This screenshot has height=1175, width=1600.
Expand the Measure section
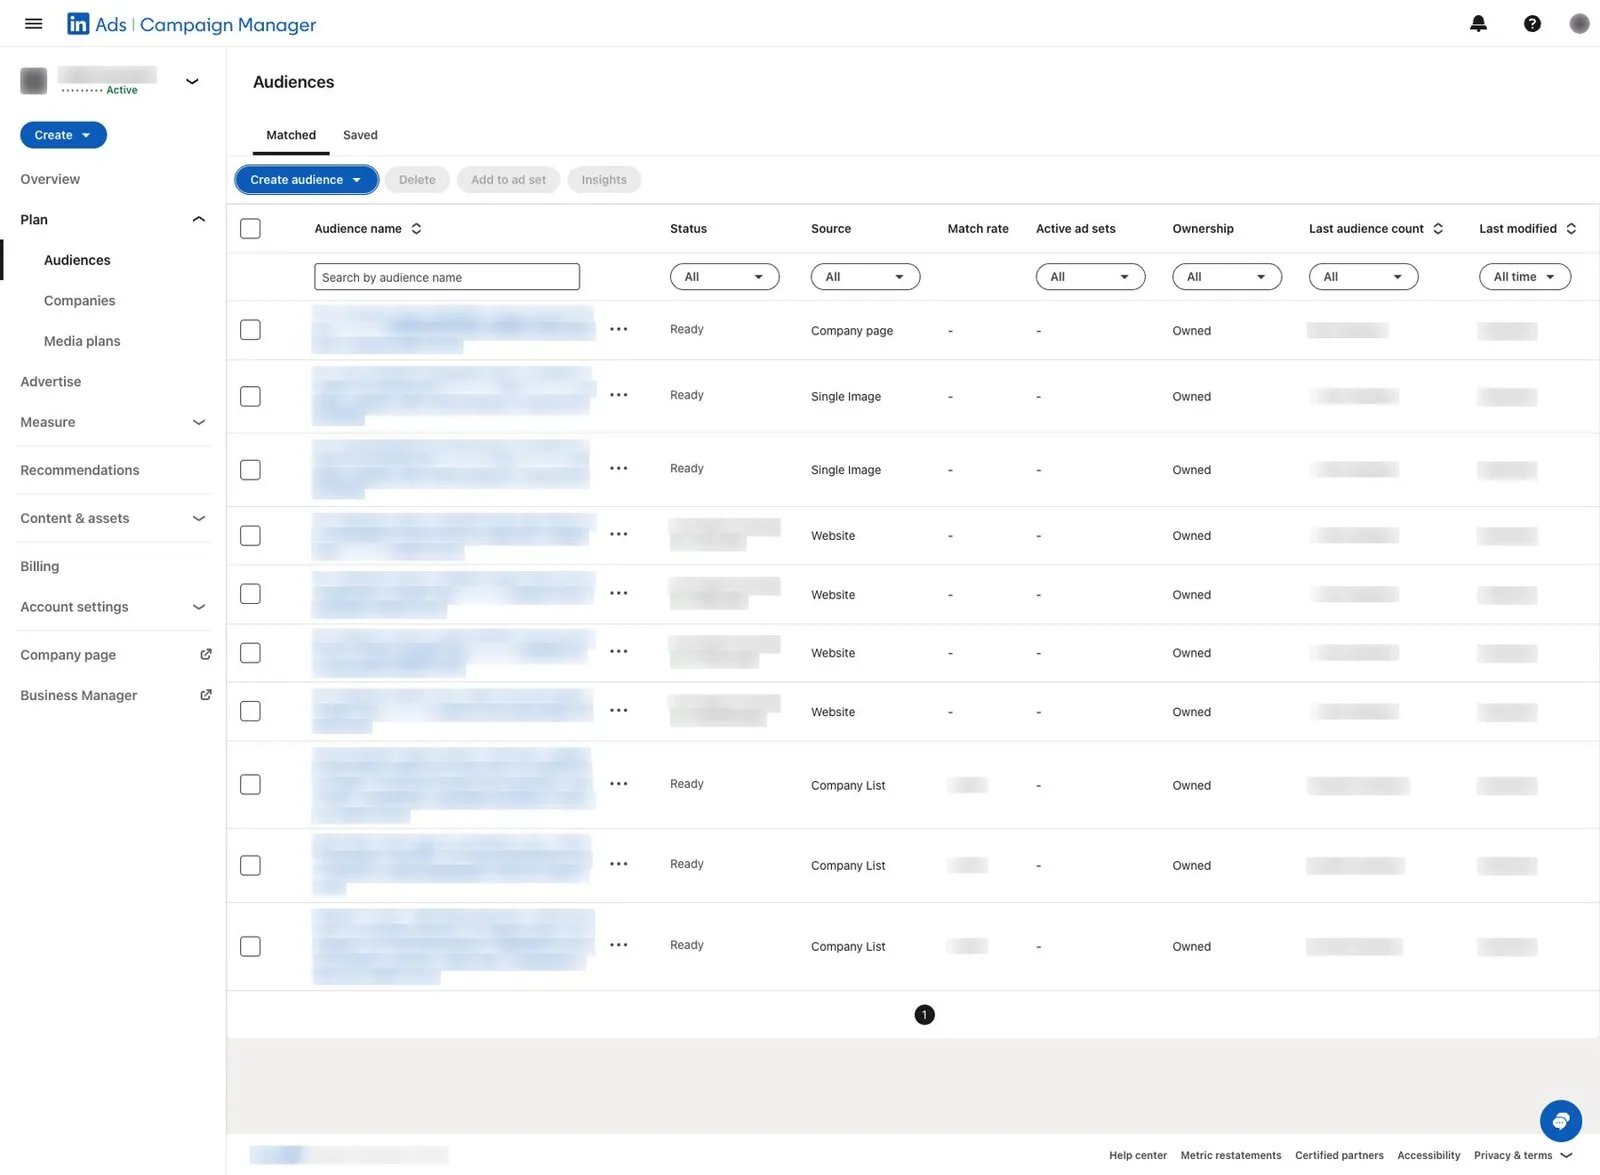(x=198, y=422)
